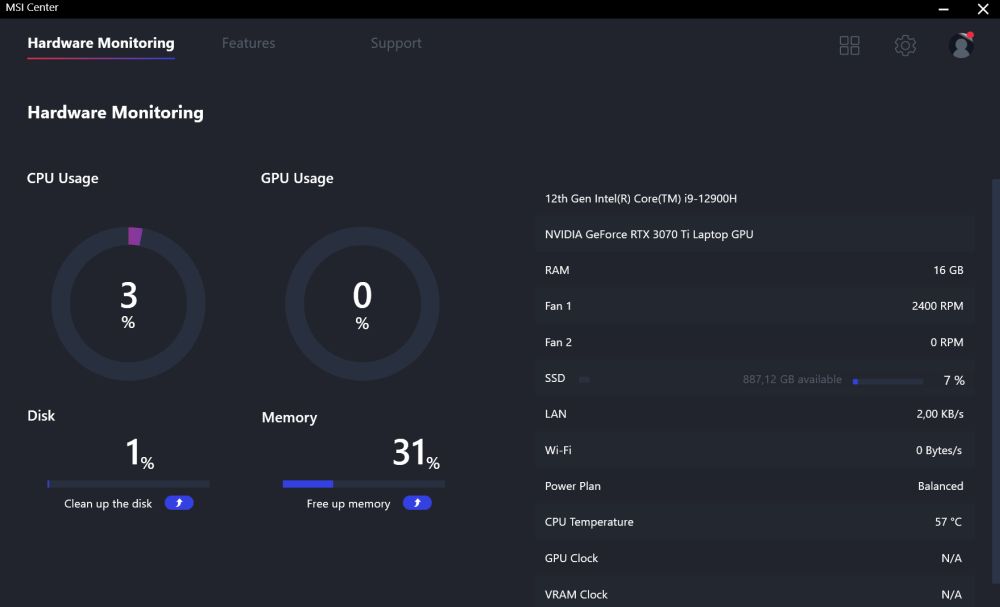The height and width of the screenshot is (607, 1000).
Task: Click the SSD label
Action: [x=555, y=378]
